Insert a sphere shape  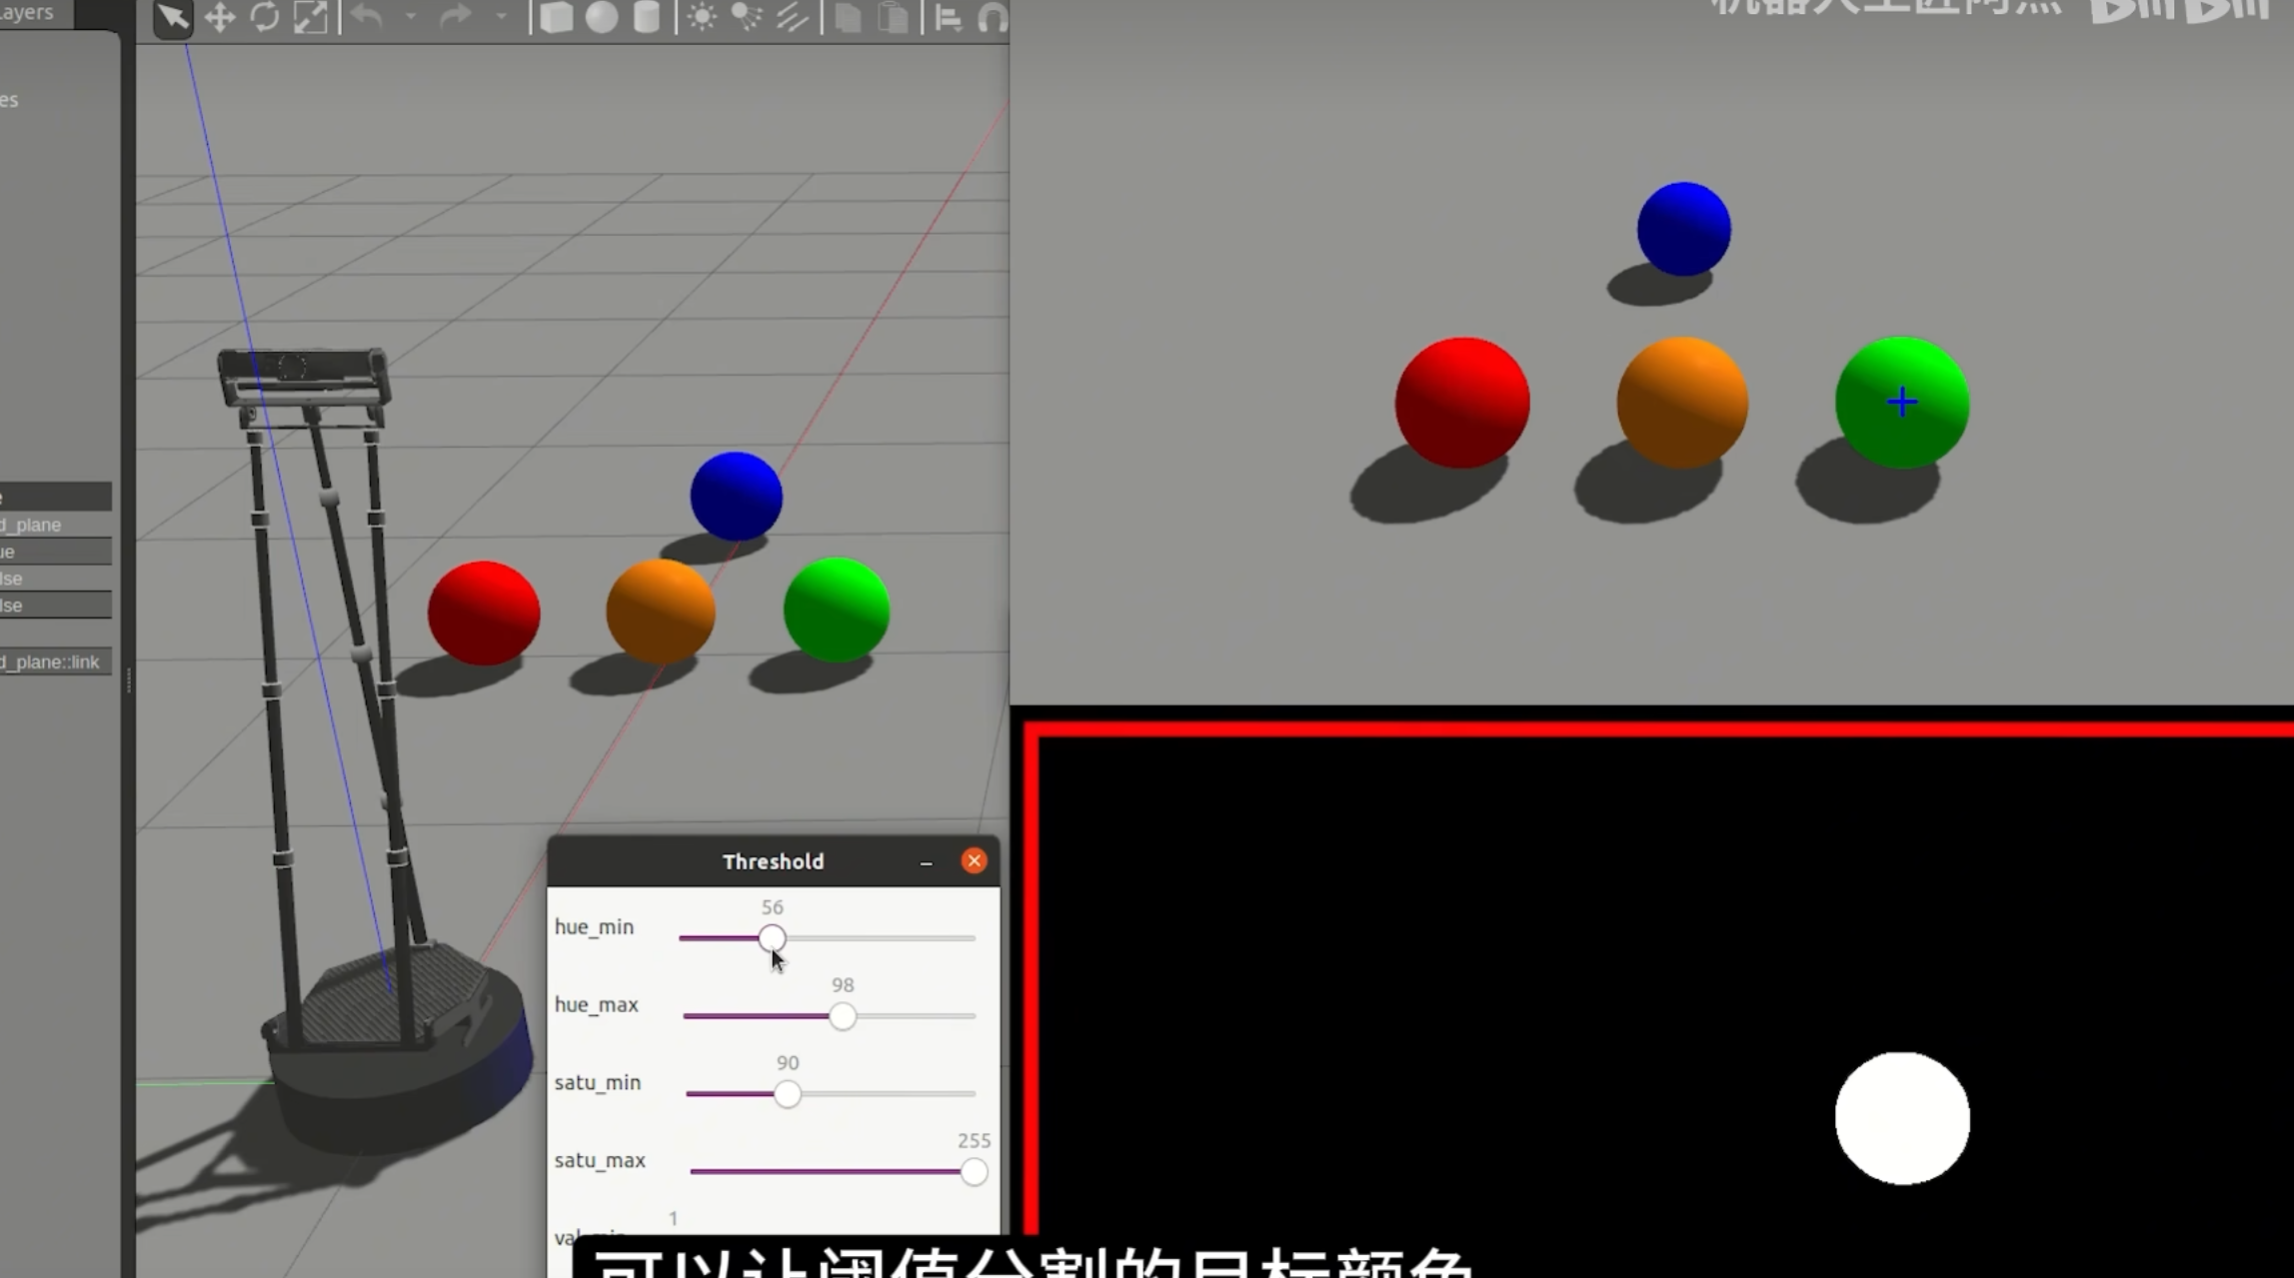[x=601, y=17]
